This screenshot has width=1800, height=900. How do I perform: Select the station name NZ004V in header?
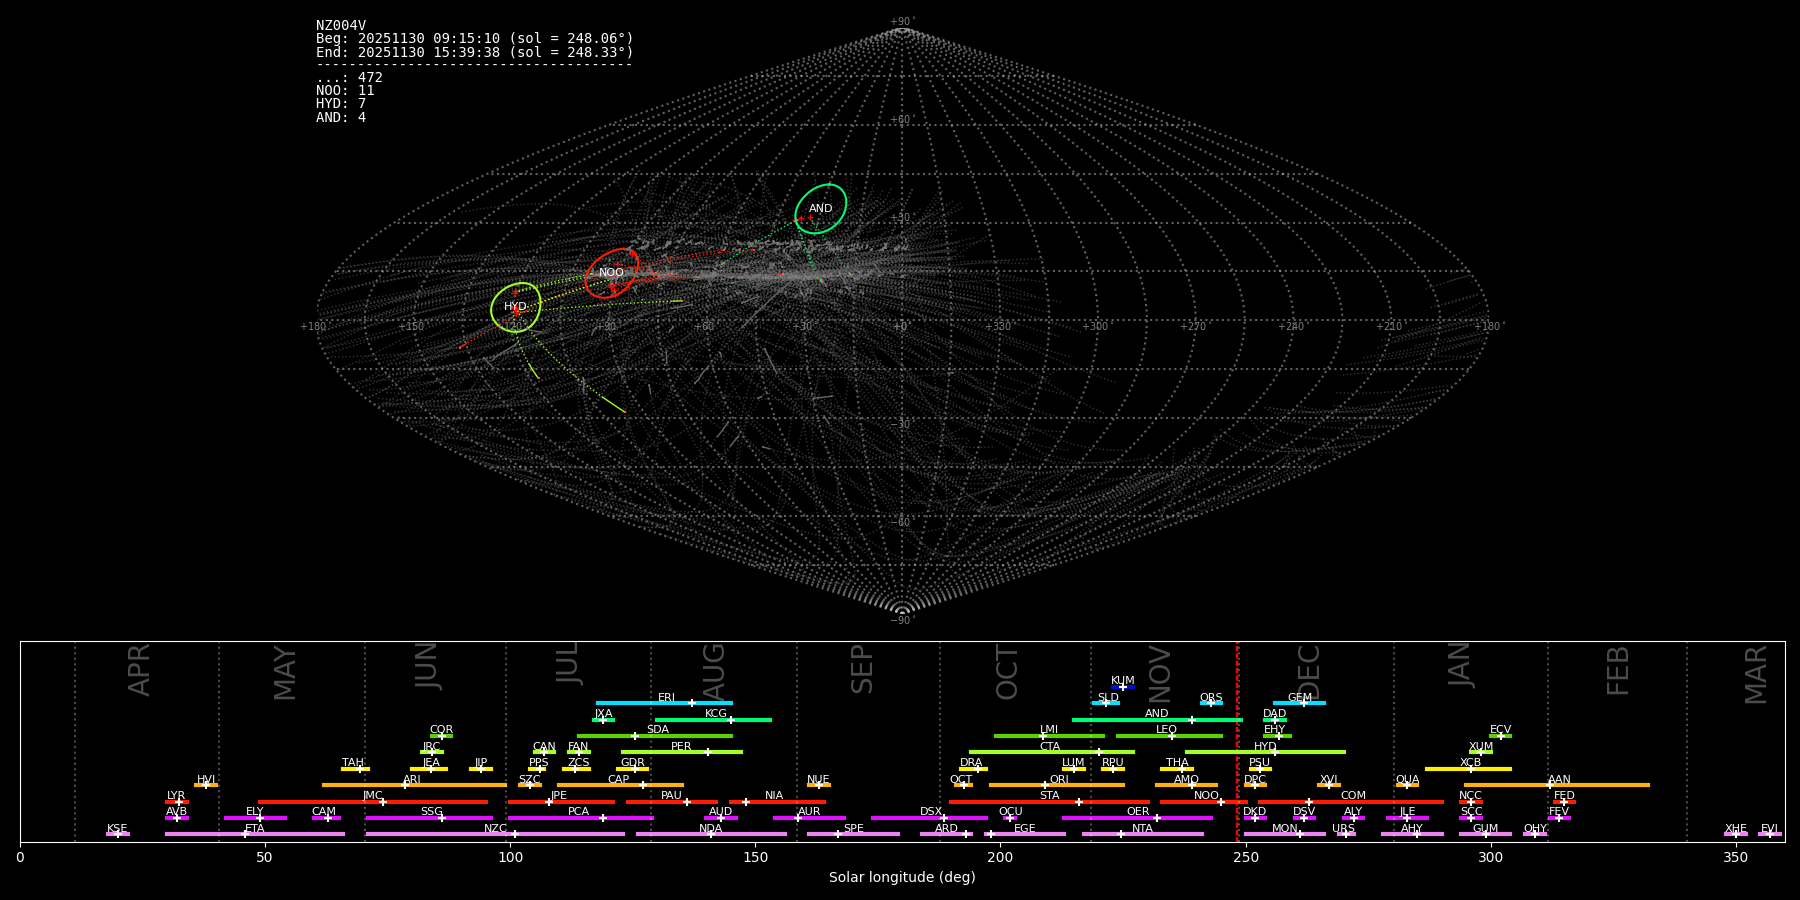(x=341, y=26)
